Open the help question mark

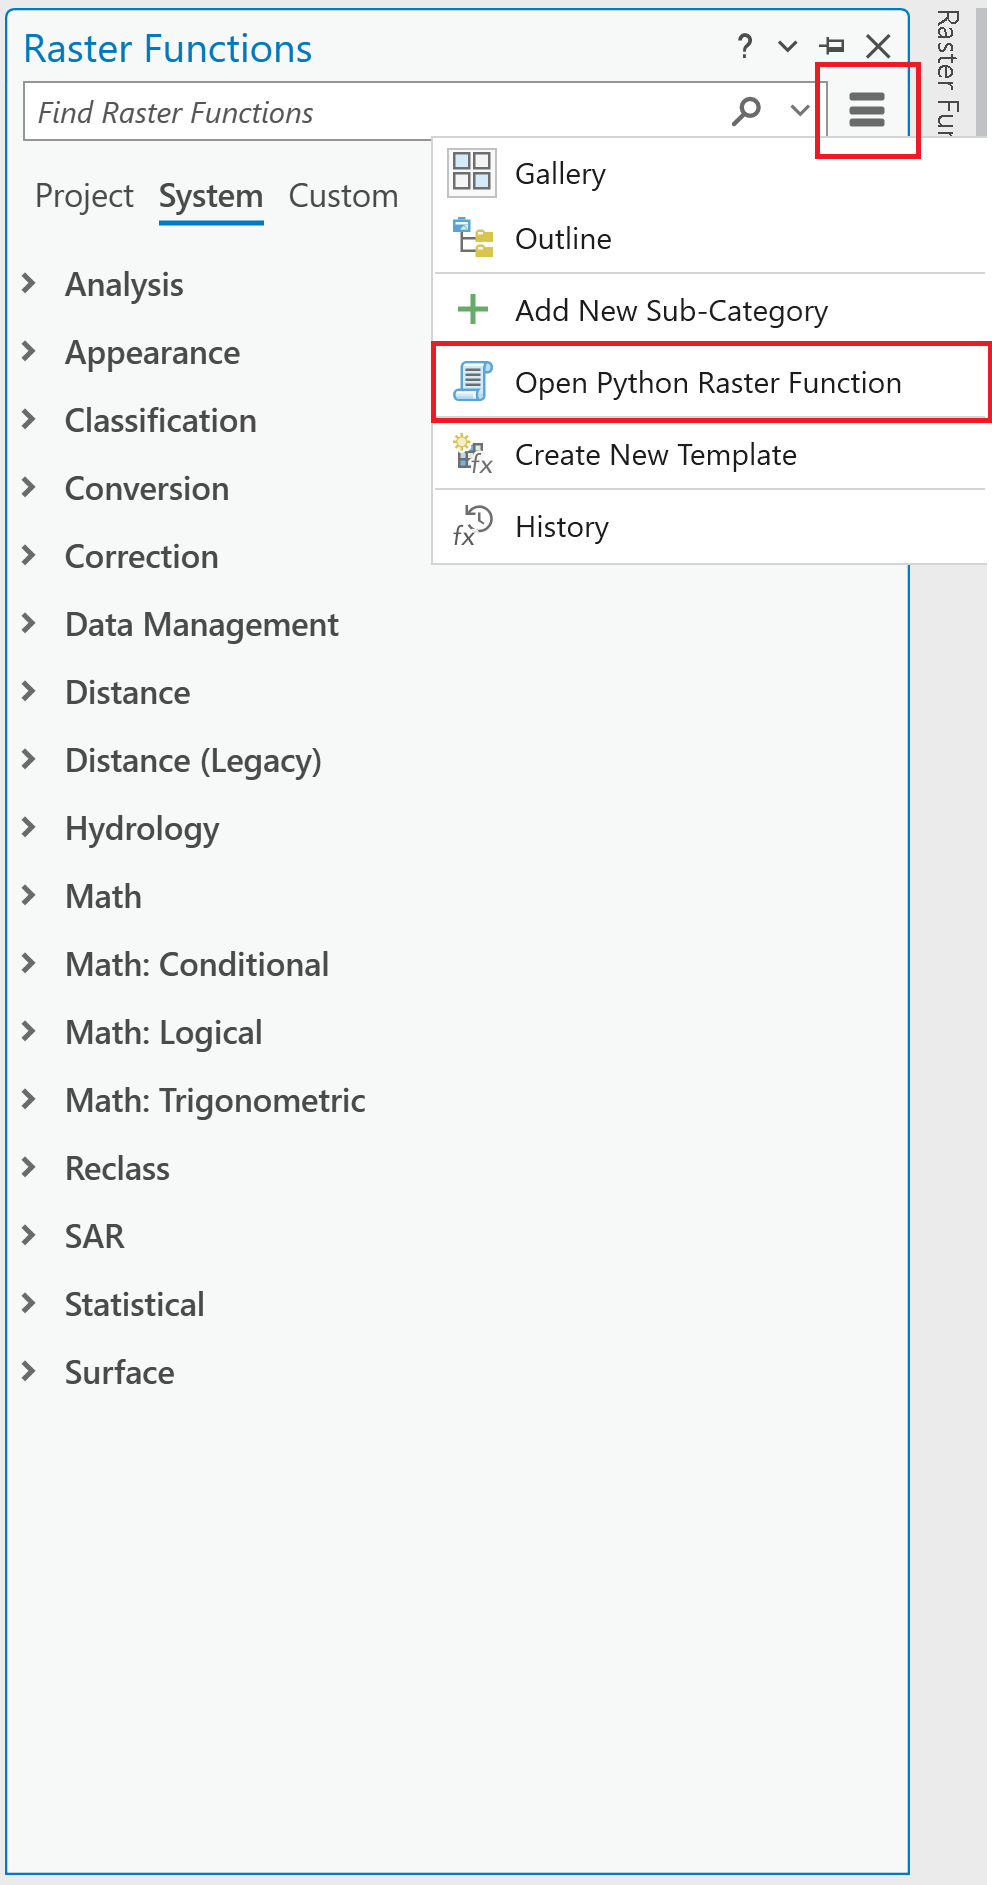pos(744,46)
